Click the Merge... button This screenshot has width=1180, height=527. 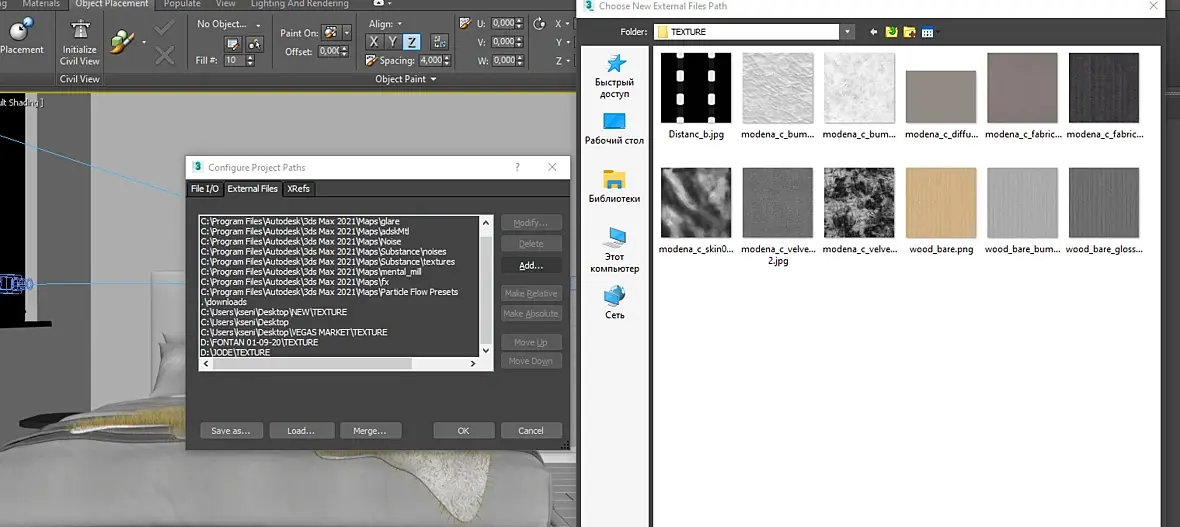370,431
